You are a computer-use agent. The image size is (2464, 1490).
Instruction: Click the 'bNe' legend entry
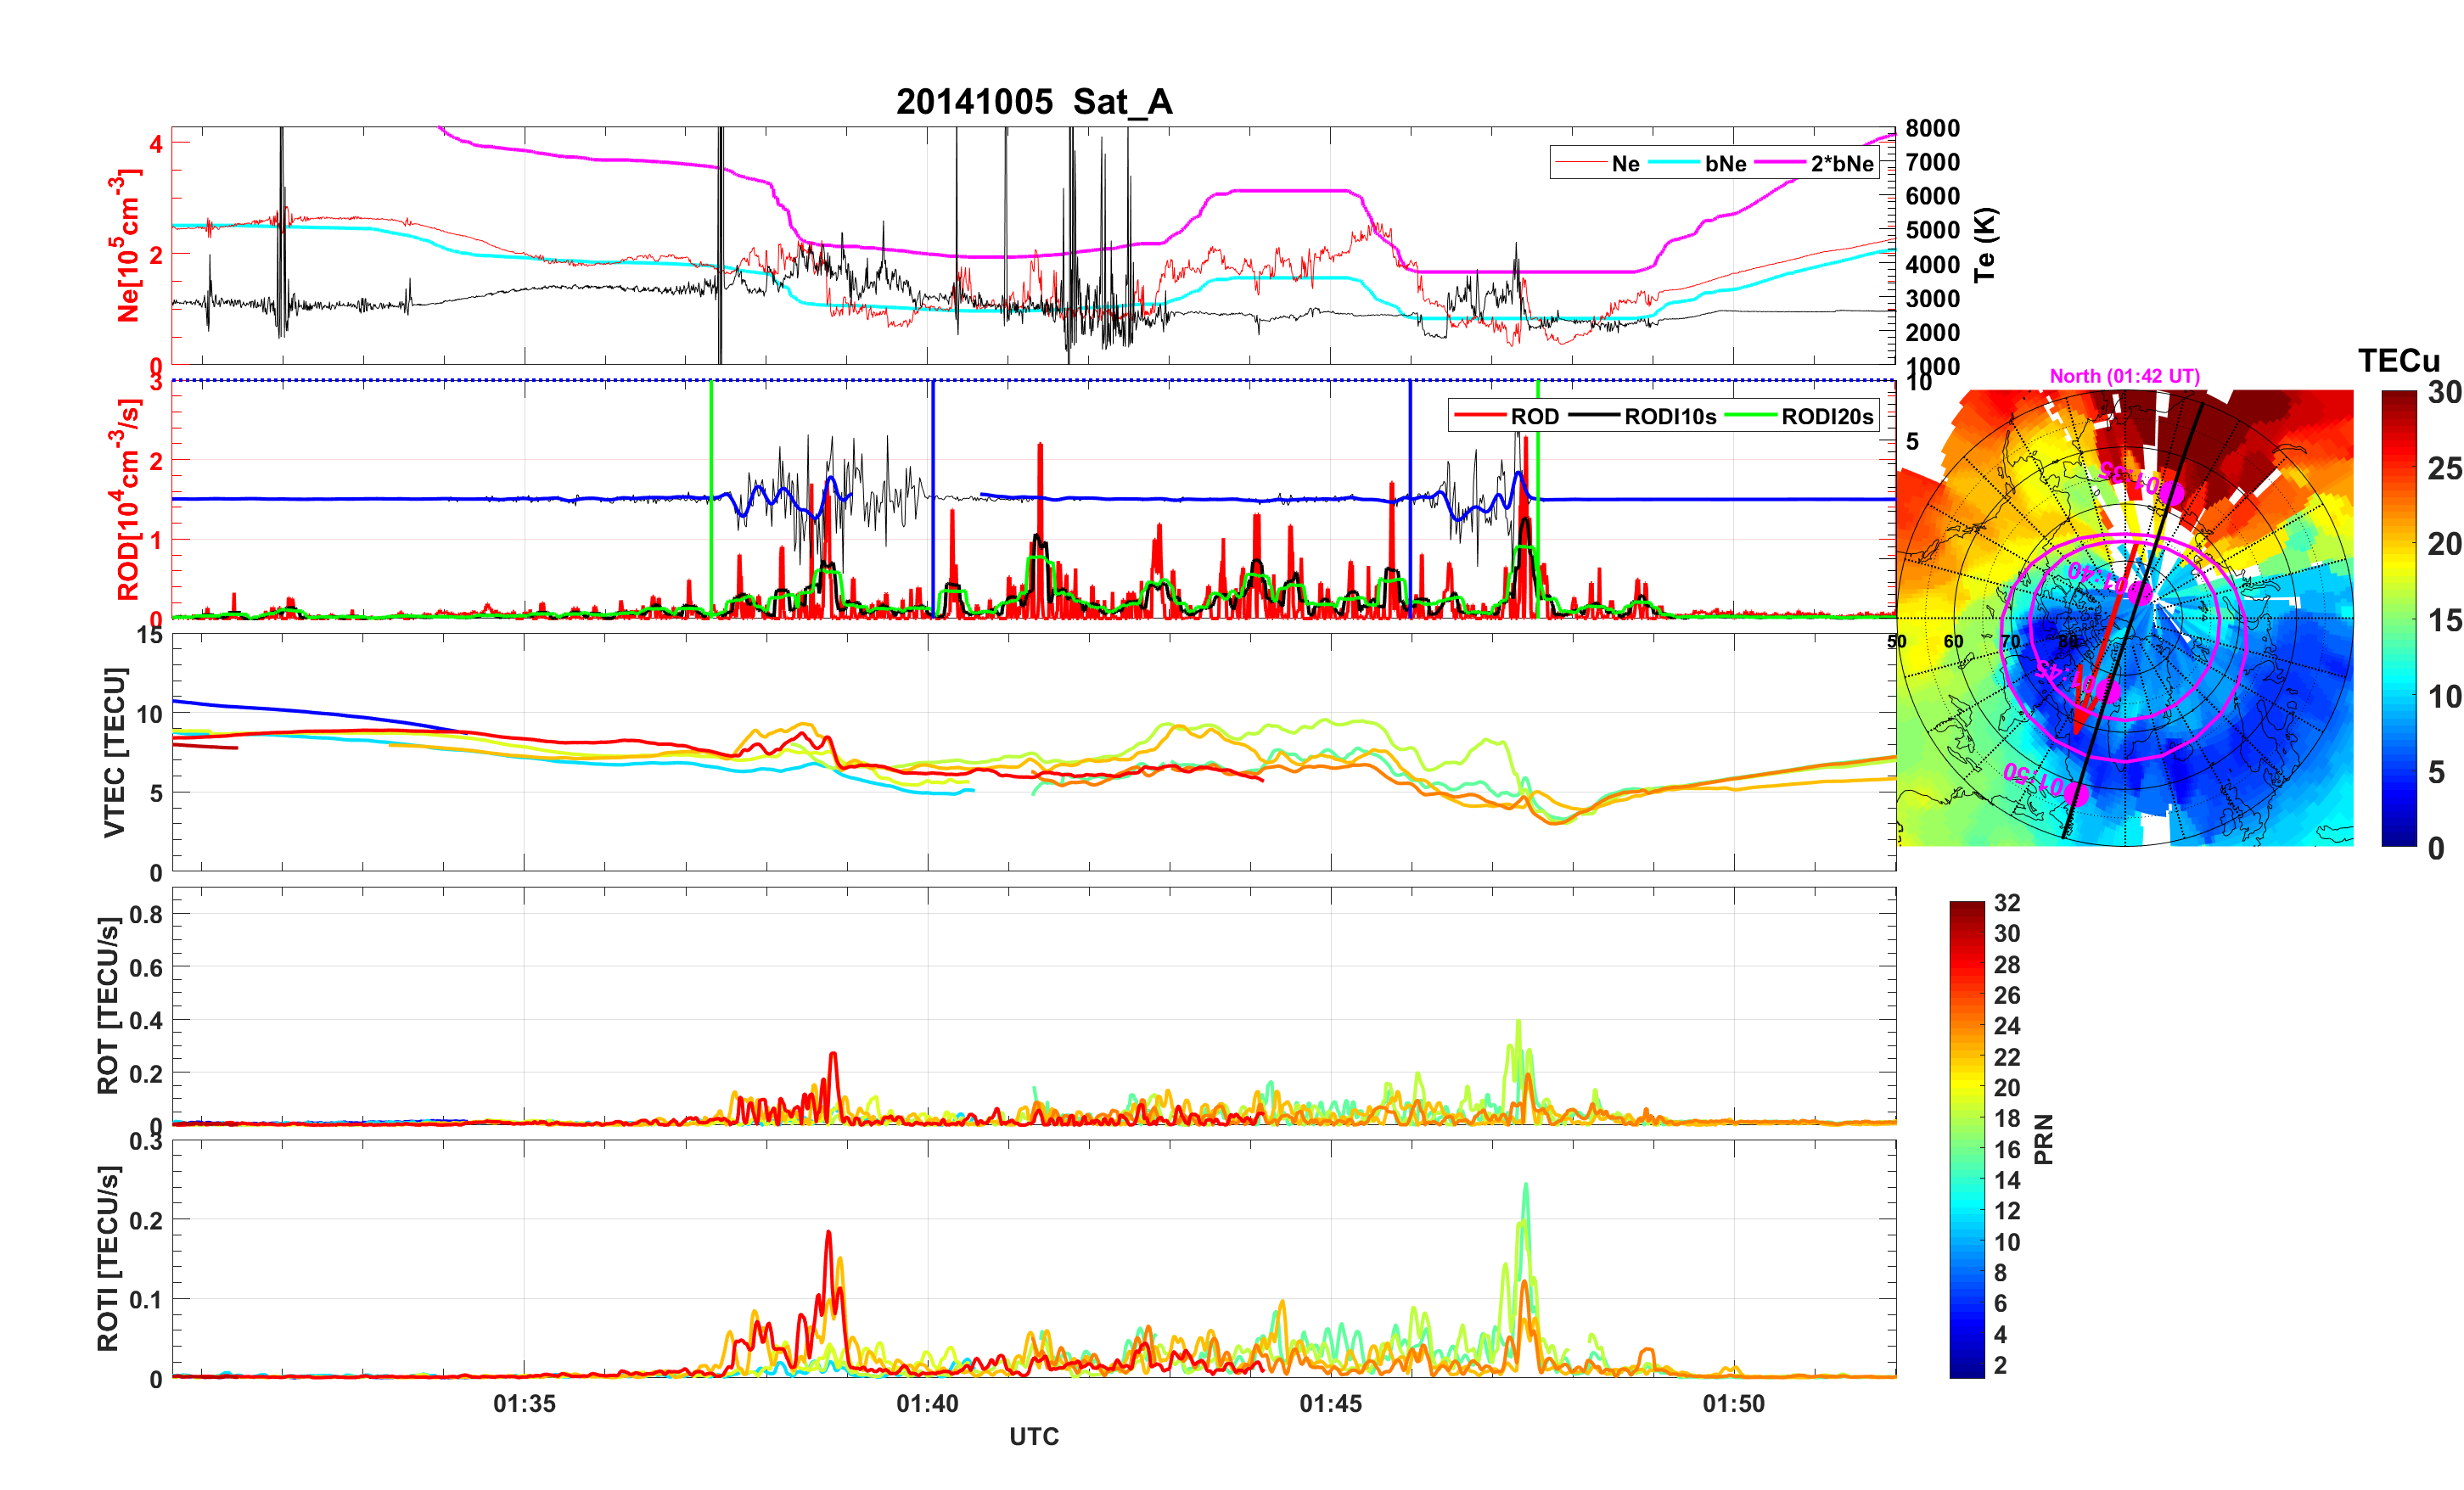click(1697, 163)
